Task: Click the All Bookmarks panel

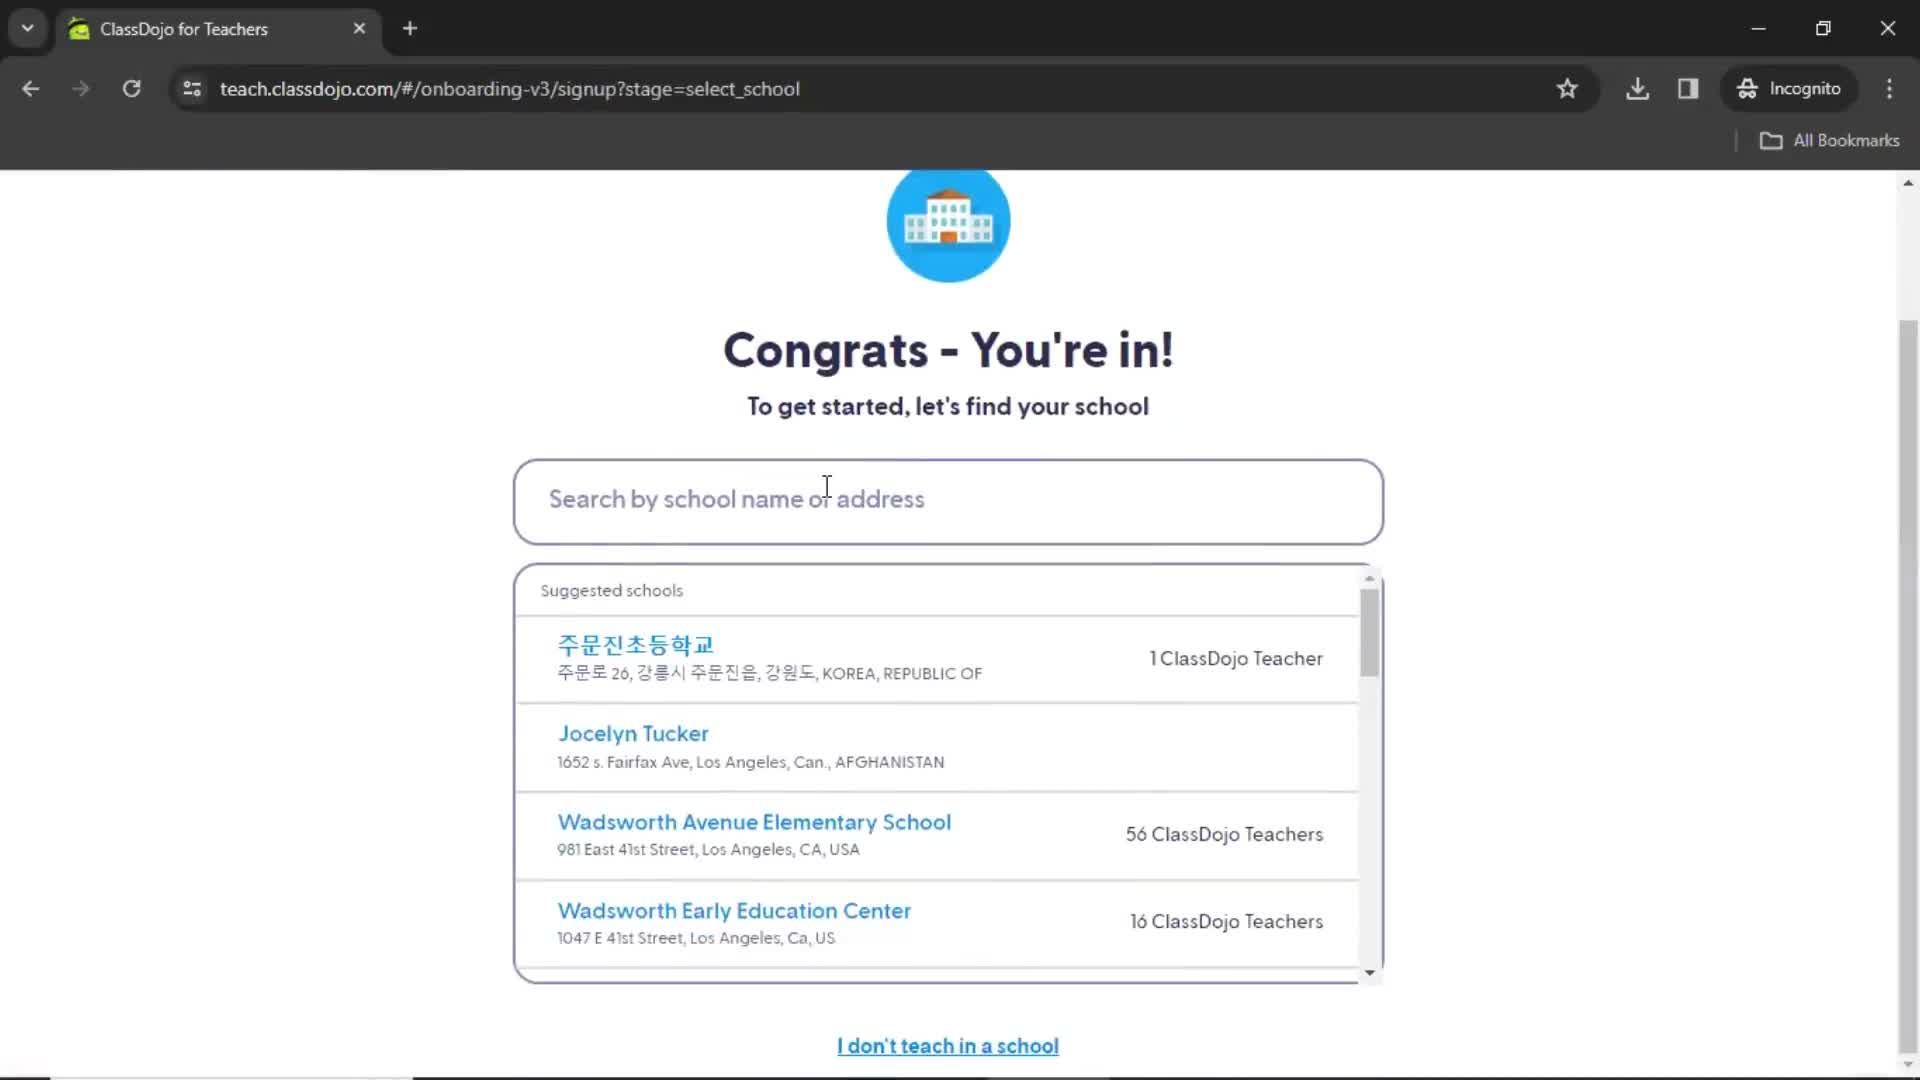Action: coord(1830,140)
